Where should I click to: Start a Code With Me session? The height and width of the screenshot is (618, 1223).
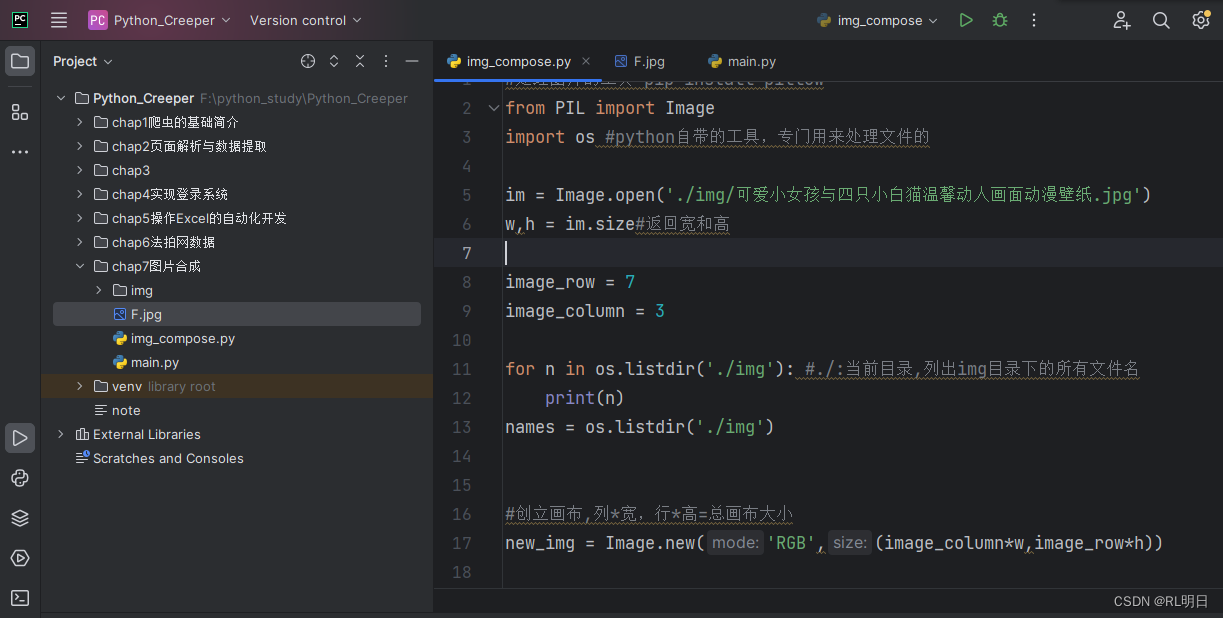[1122, 19]
